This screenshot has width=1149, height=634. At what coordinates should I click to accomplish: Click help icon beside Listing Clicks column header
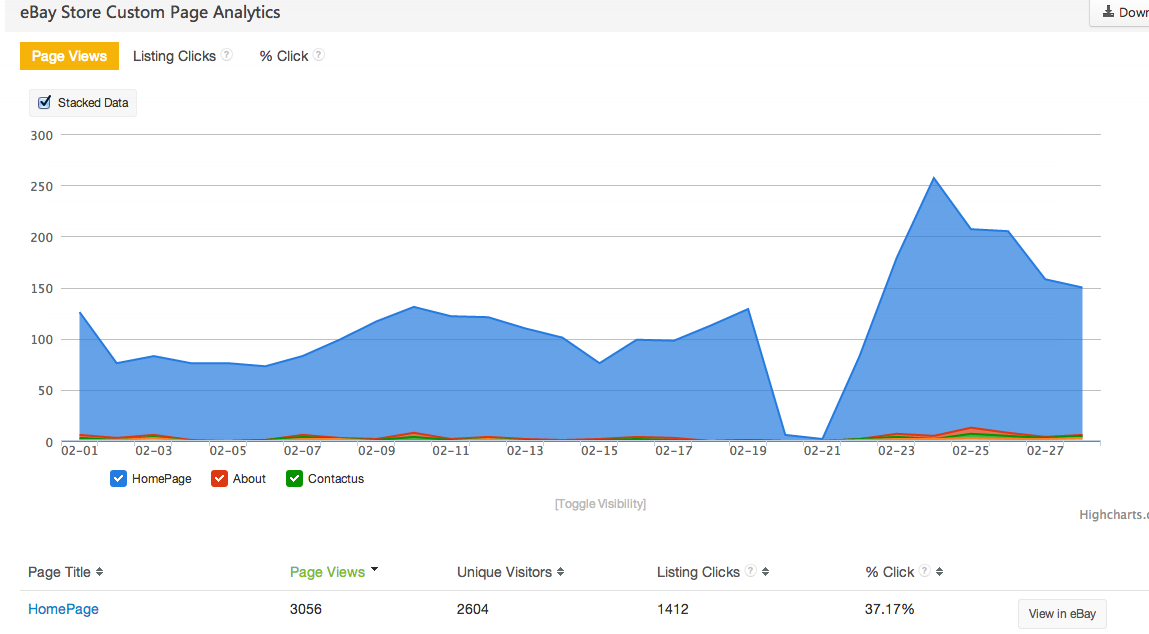(750, 571)
